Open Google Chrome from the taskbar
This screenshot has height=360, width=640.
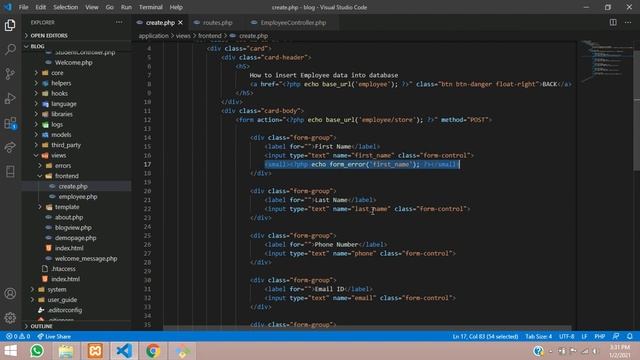[x=153, y=351]
